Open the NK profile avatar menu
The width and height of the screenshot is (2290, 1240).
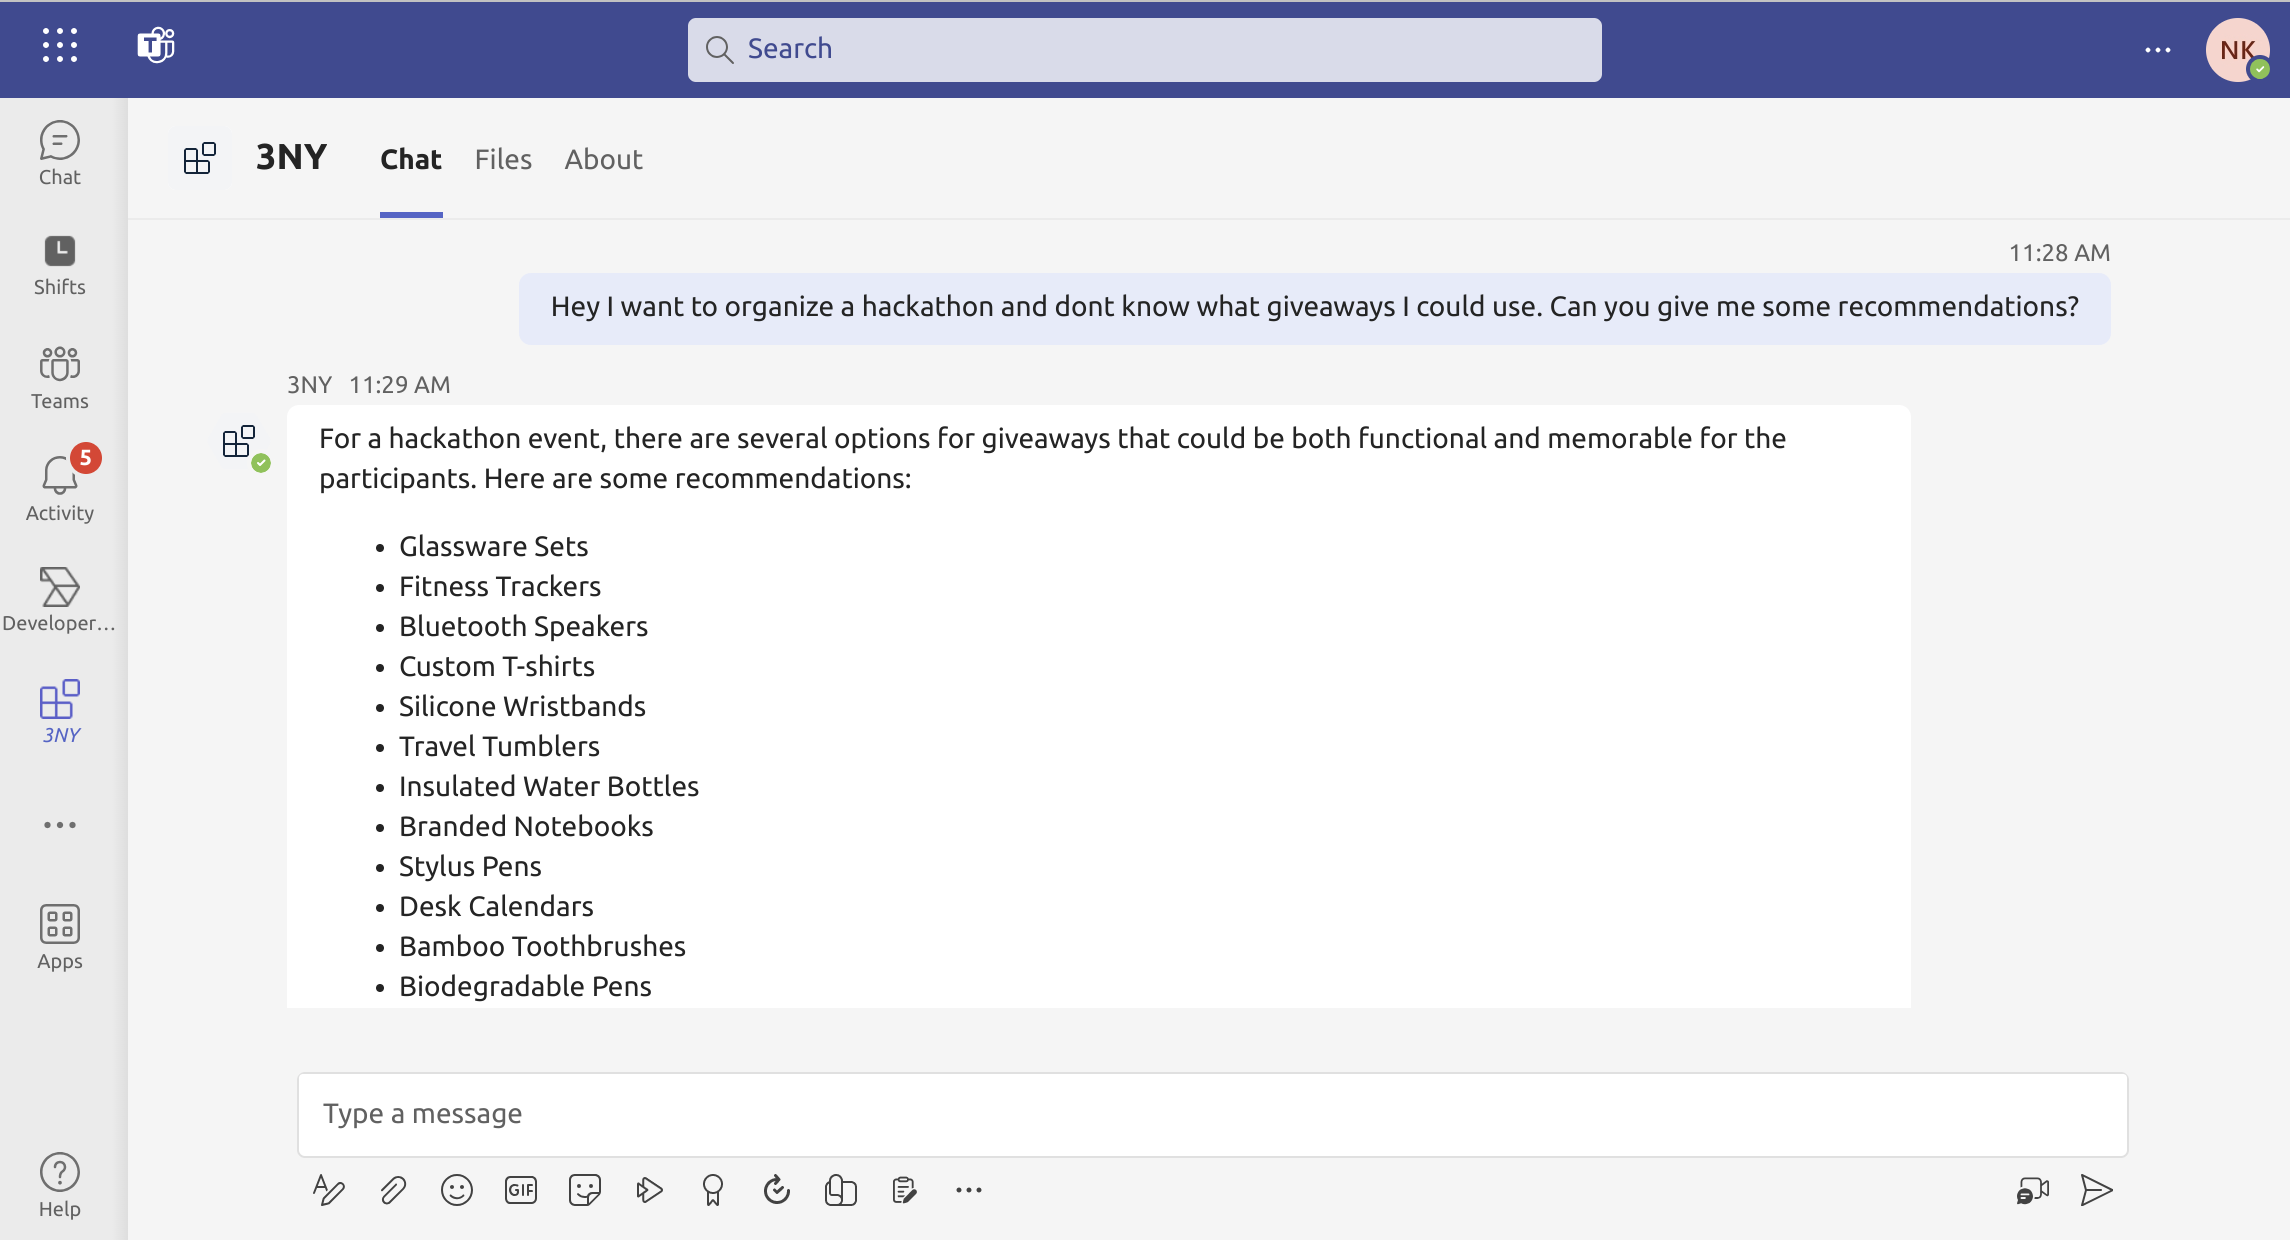coord(2237,50)
